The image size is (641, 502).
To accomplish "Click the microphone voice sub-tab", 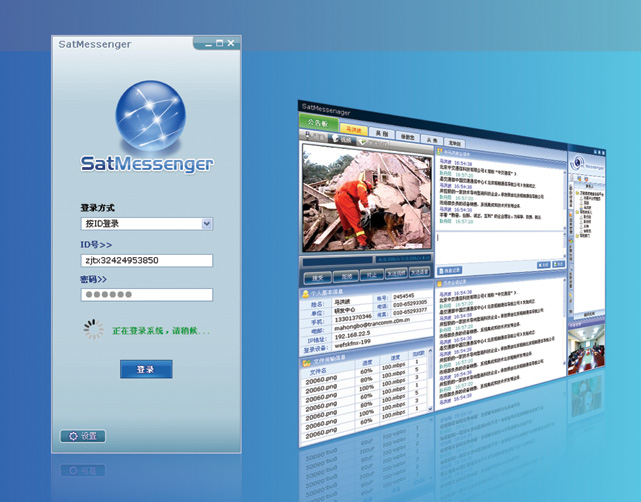I will coord(313,137).
